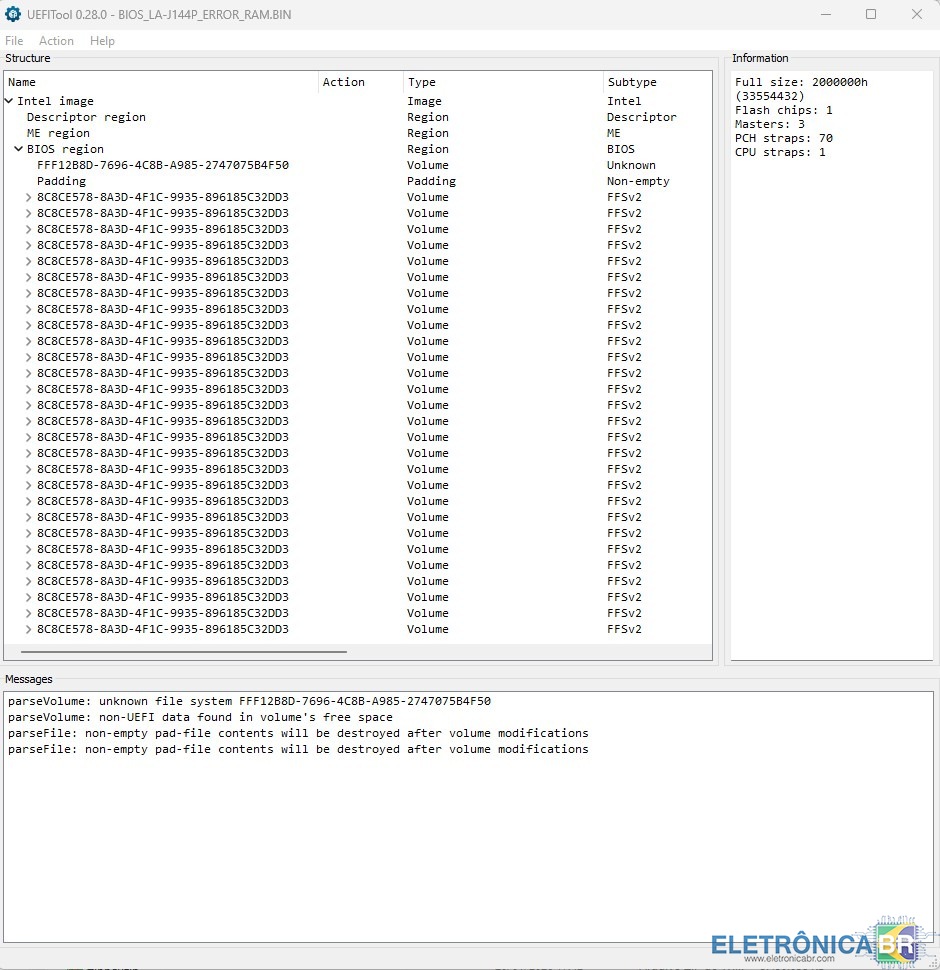940x970 pixels.
Task: Select the Descriptor region row
Action: click(x=86, y=117)
